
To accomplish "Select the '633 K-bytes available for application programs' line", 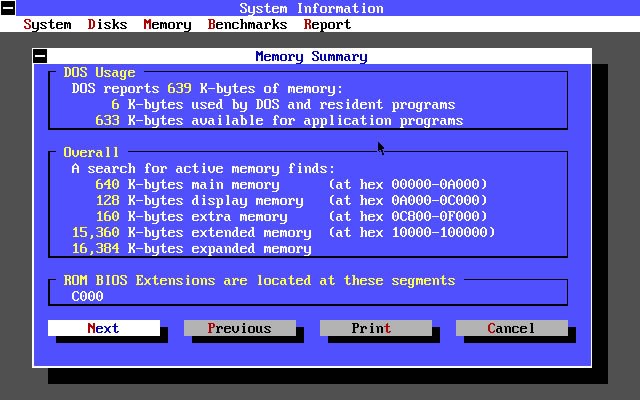I will point(279,120).
